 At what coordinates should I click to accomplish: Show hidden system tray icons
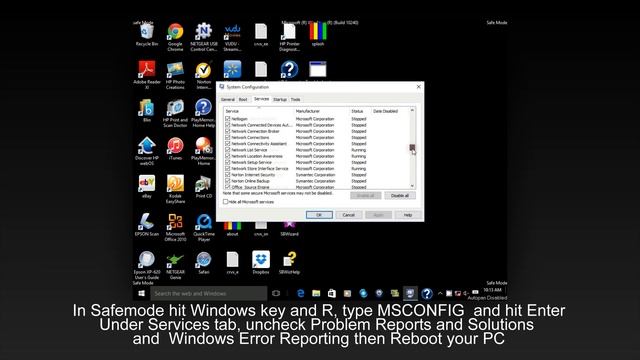440,293
